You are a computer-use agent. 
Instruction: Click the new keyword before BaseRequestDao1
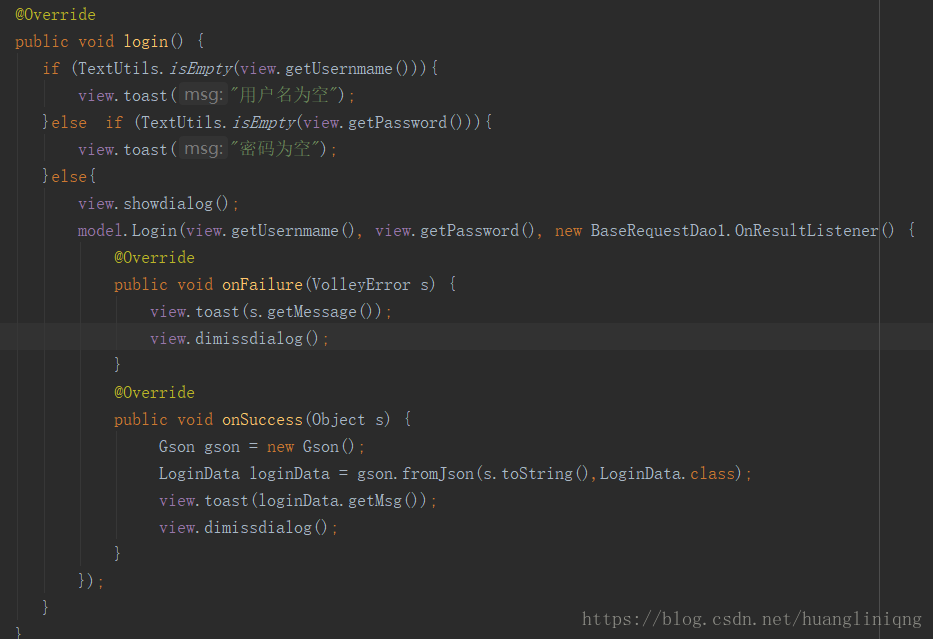pyautogui.click(x=568, y=231)
